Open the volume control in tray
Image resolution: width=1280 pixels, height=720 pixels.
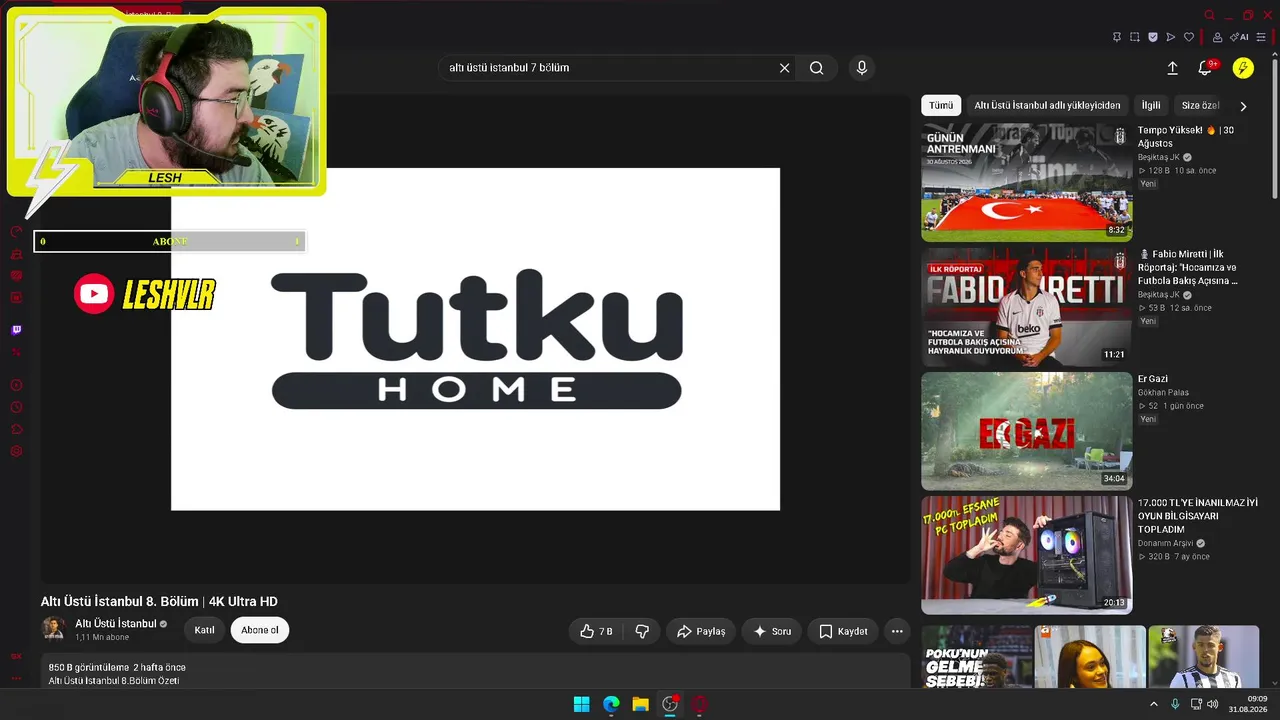(1212, 704)
